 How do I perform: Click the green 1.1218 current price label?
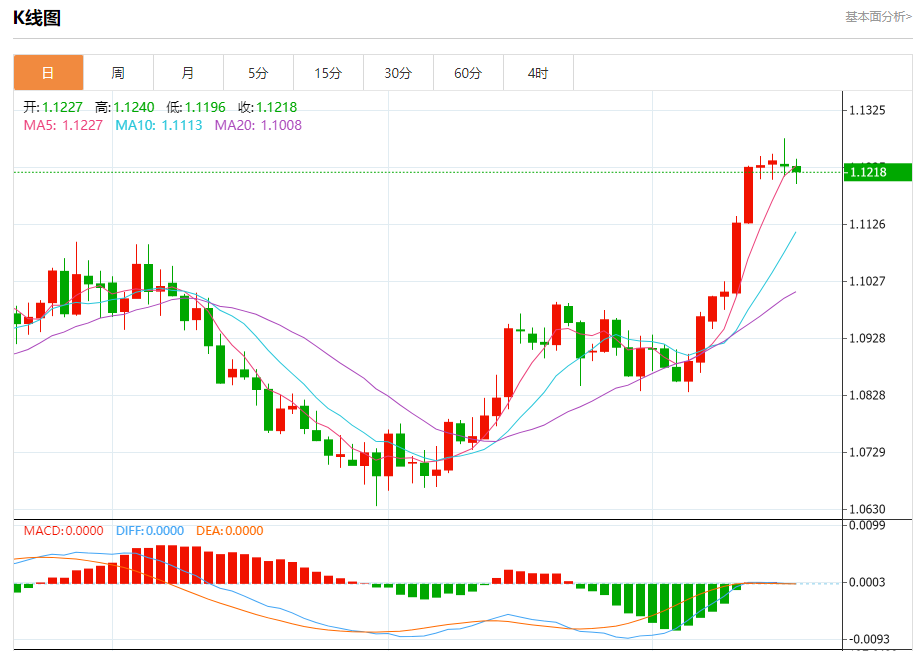(877, 172)
